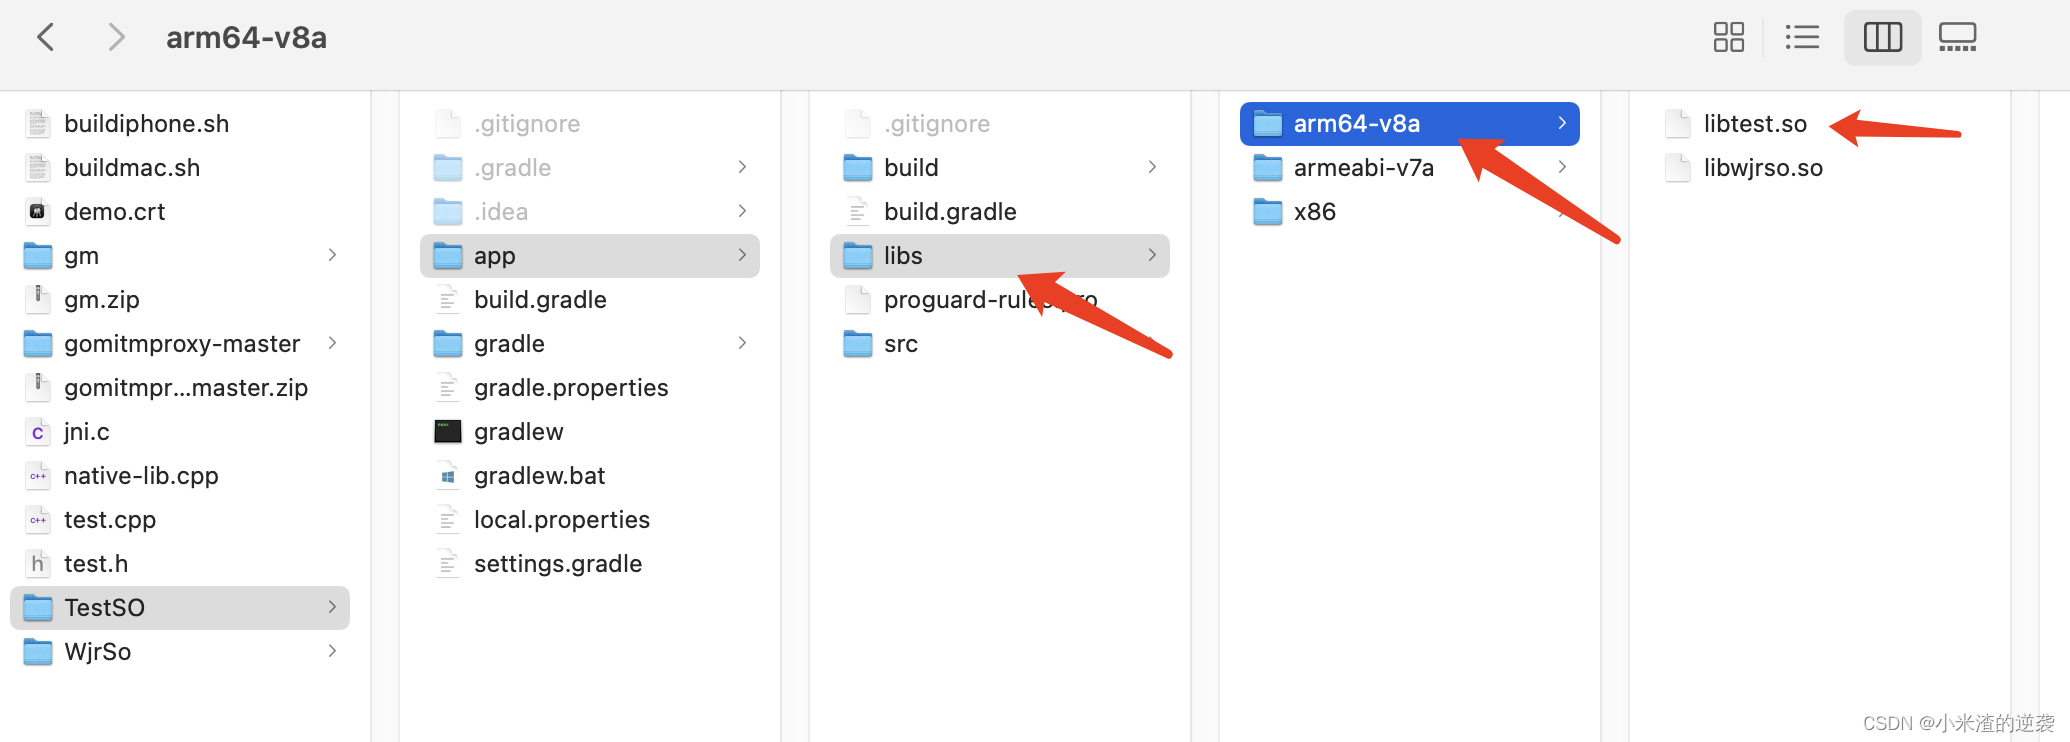
Task: Switch to list view
Action: (x=1802, y=38)
